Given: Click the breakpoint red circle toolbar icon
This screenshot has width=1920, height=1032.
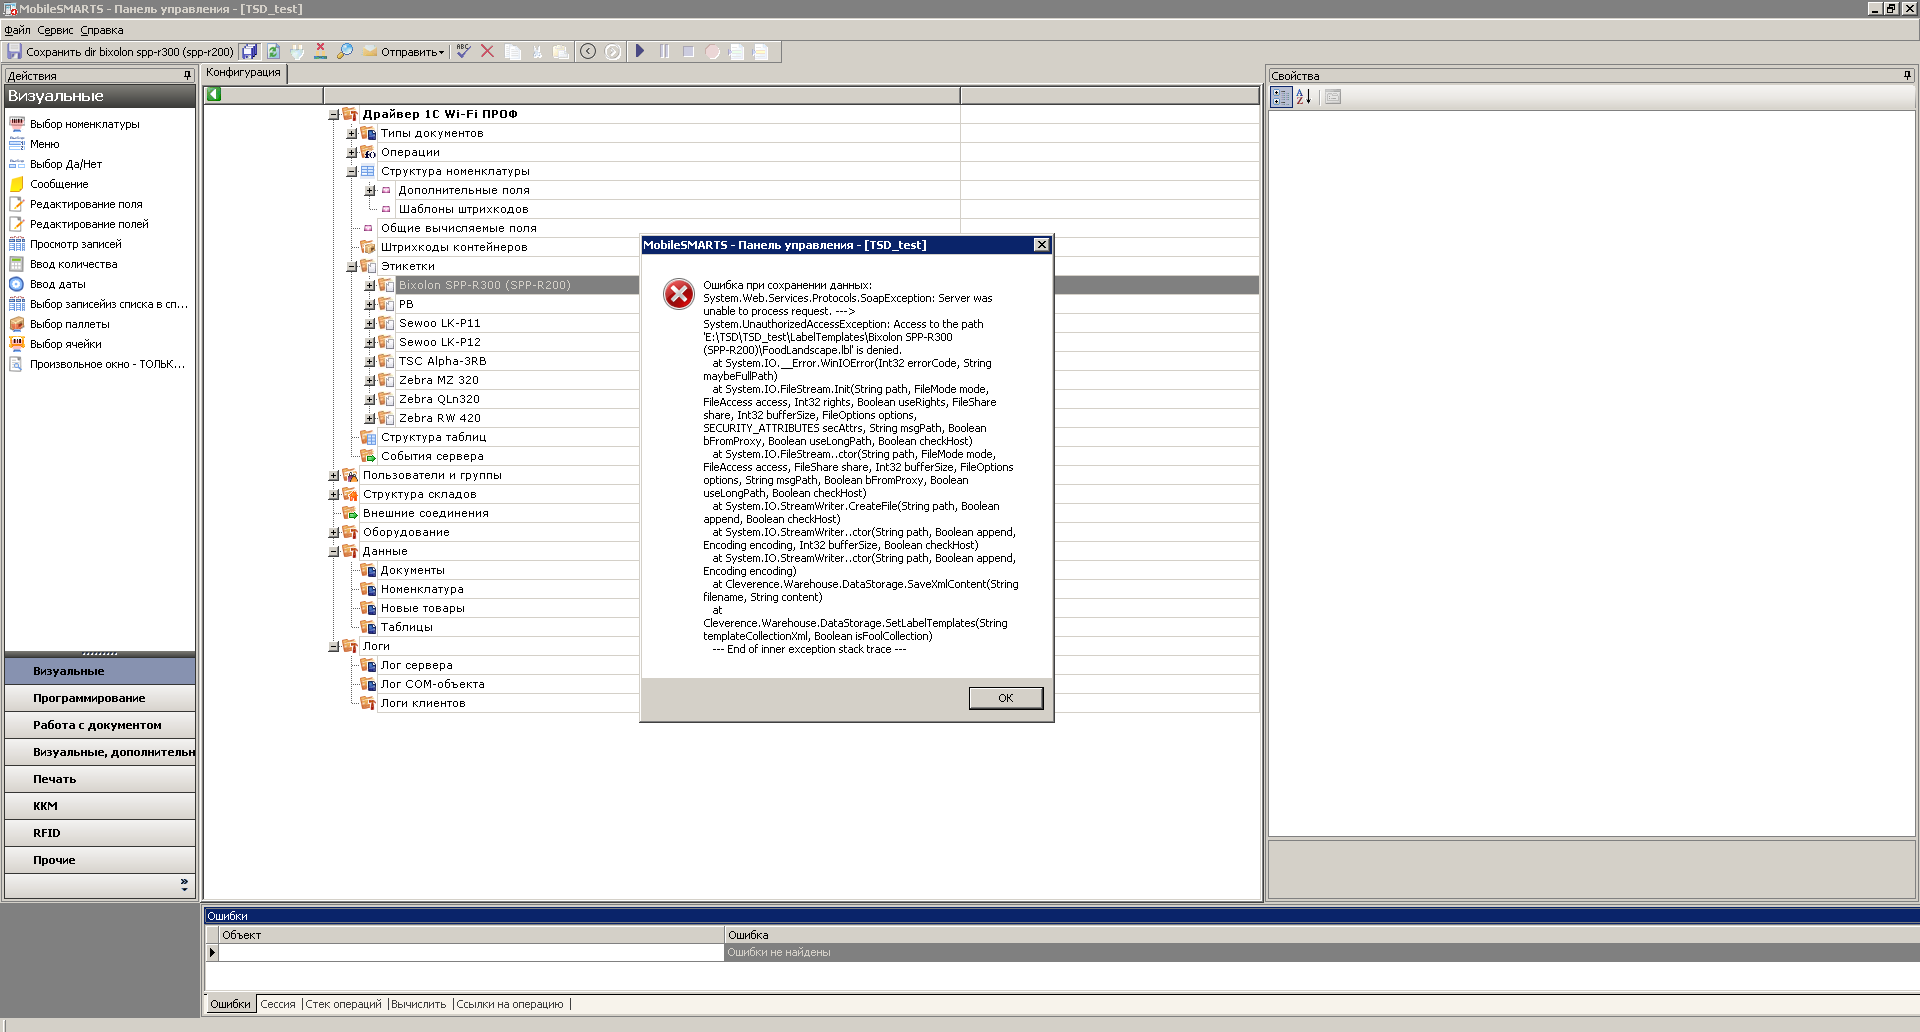Looking at the screenshot, I should (713, 51).
